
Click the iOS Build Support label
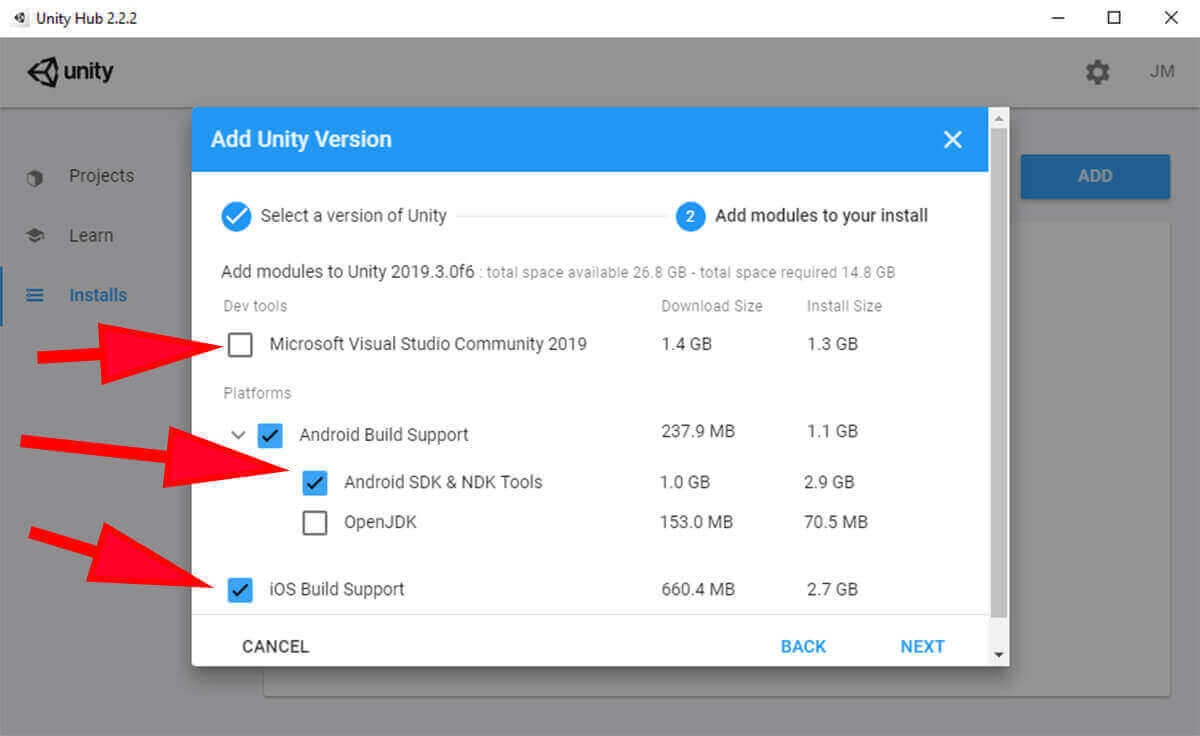click(x=337, y=589)
